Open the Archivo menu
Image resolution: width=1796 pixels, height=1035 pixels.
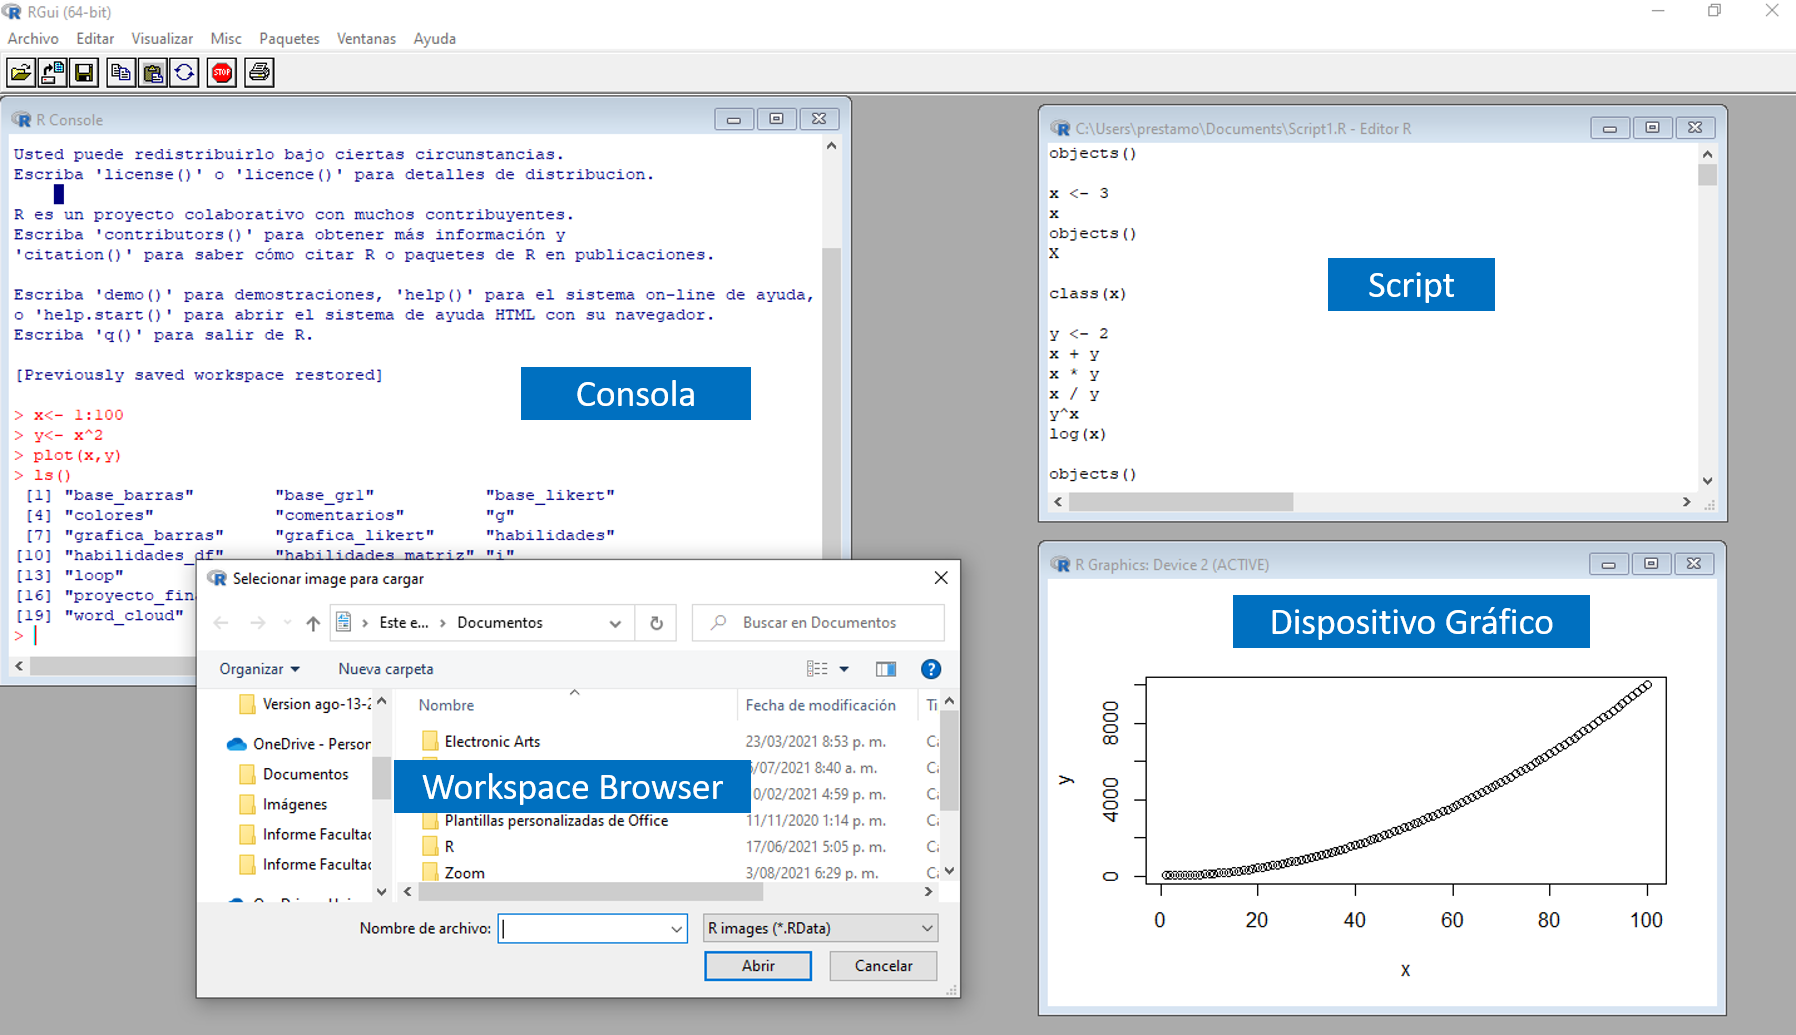point(33,39)
